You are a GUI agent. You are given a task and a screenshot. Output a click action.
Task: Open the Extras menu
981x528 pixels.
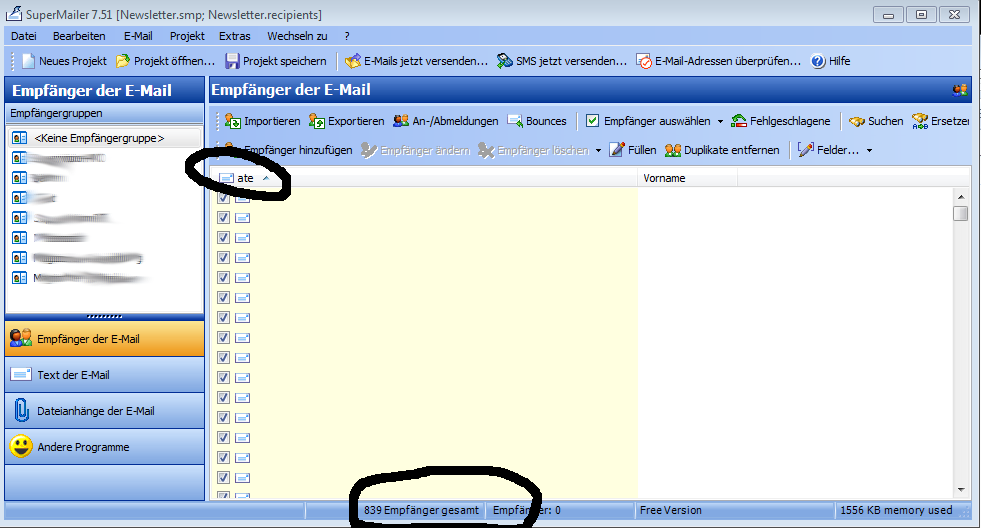pyautogui.click(x=235, y=36)
